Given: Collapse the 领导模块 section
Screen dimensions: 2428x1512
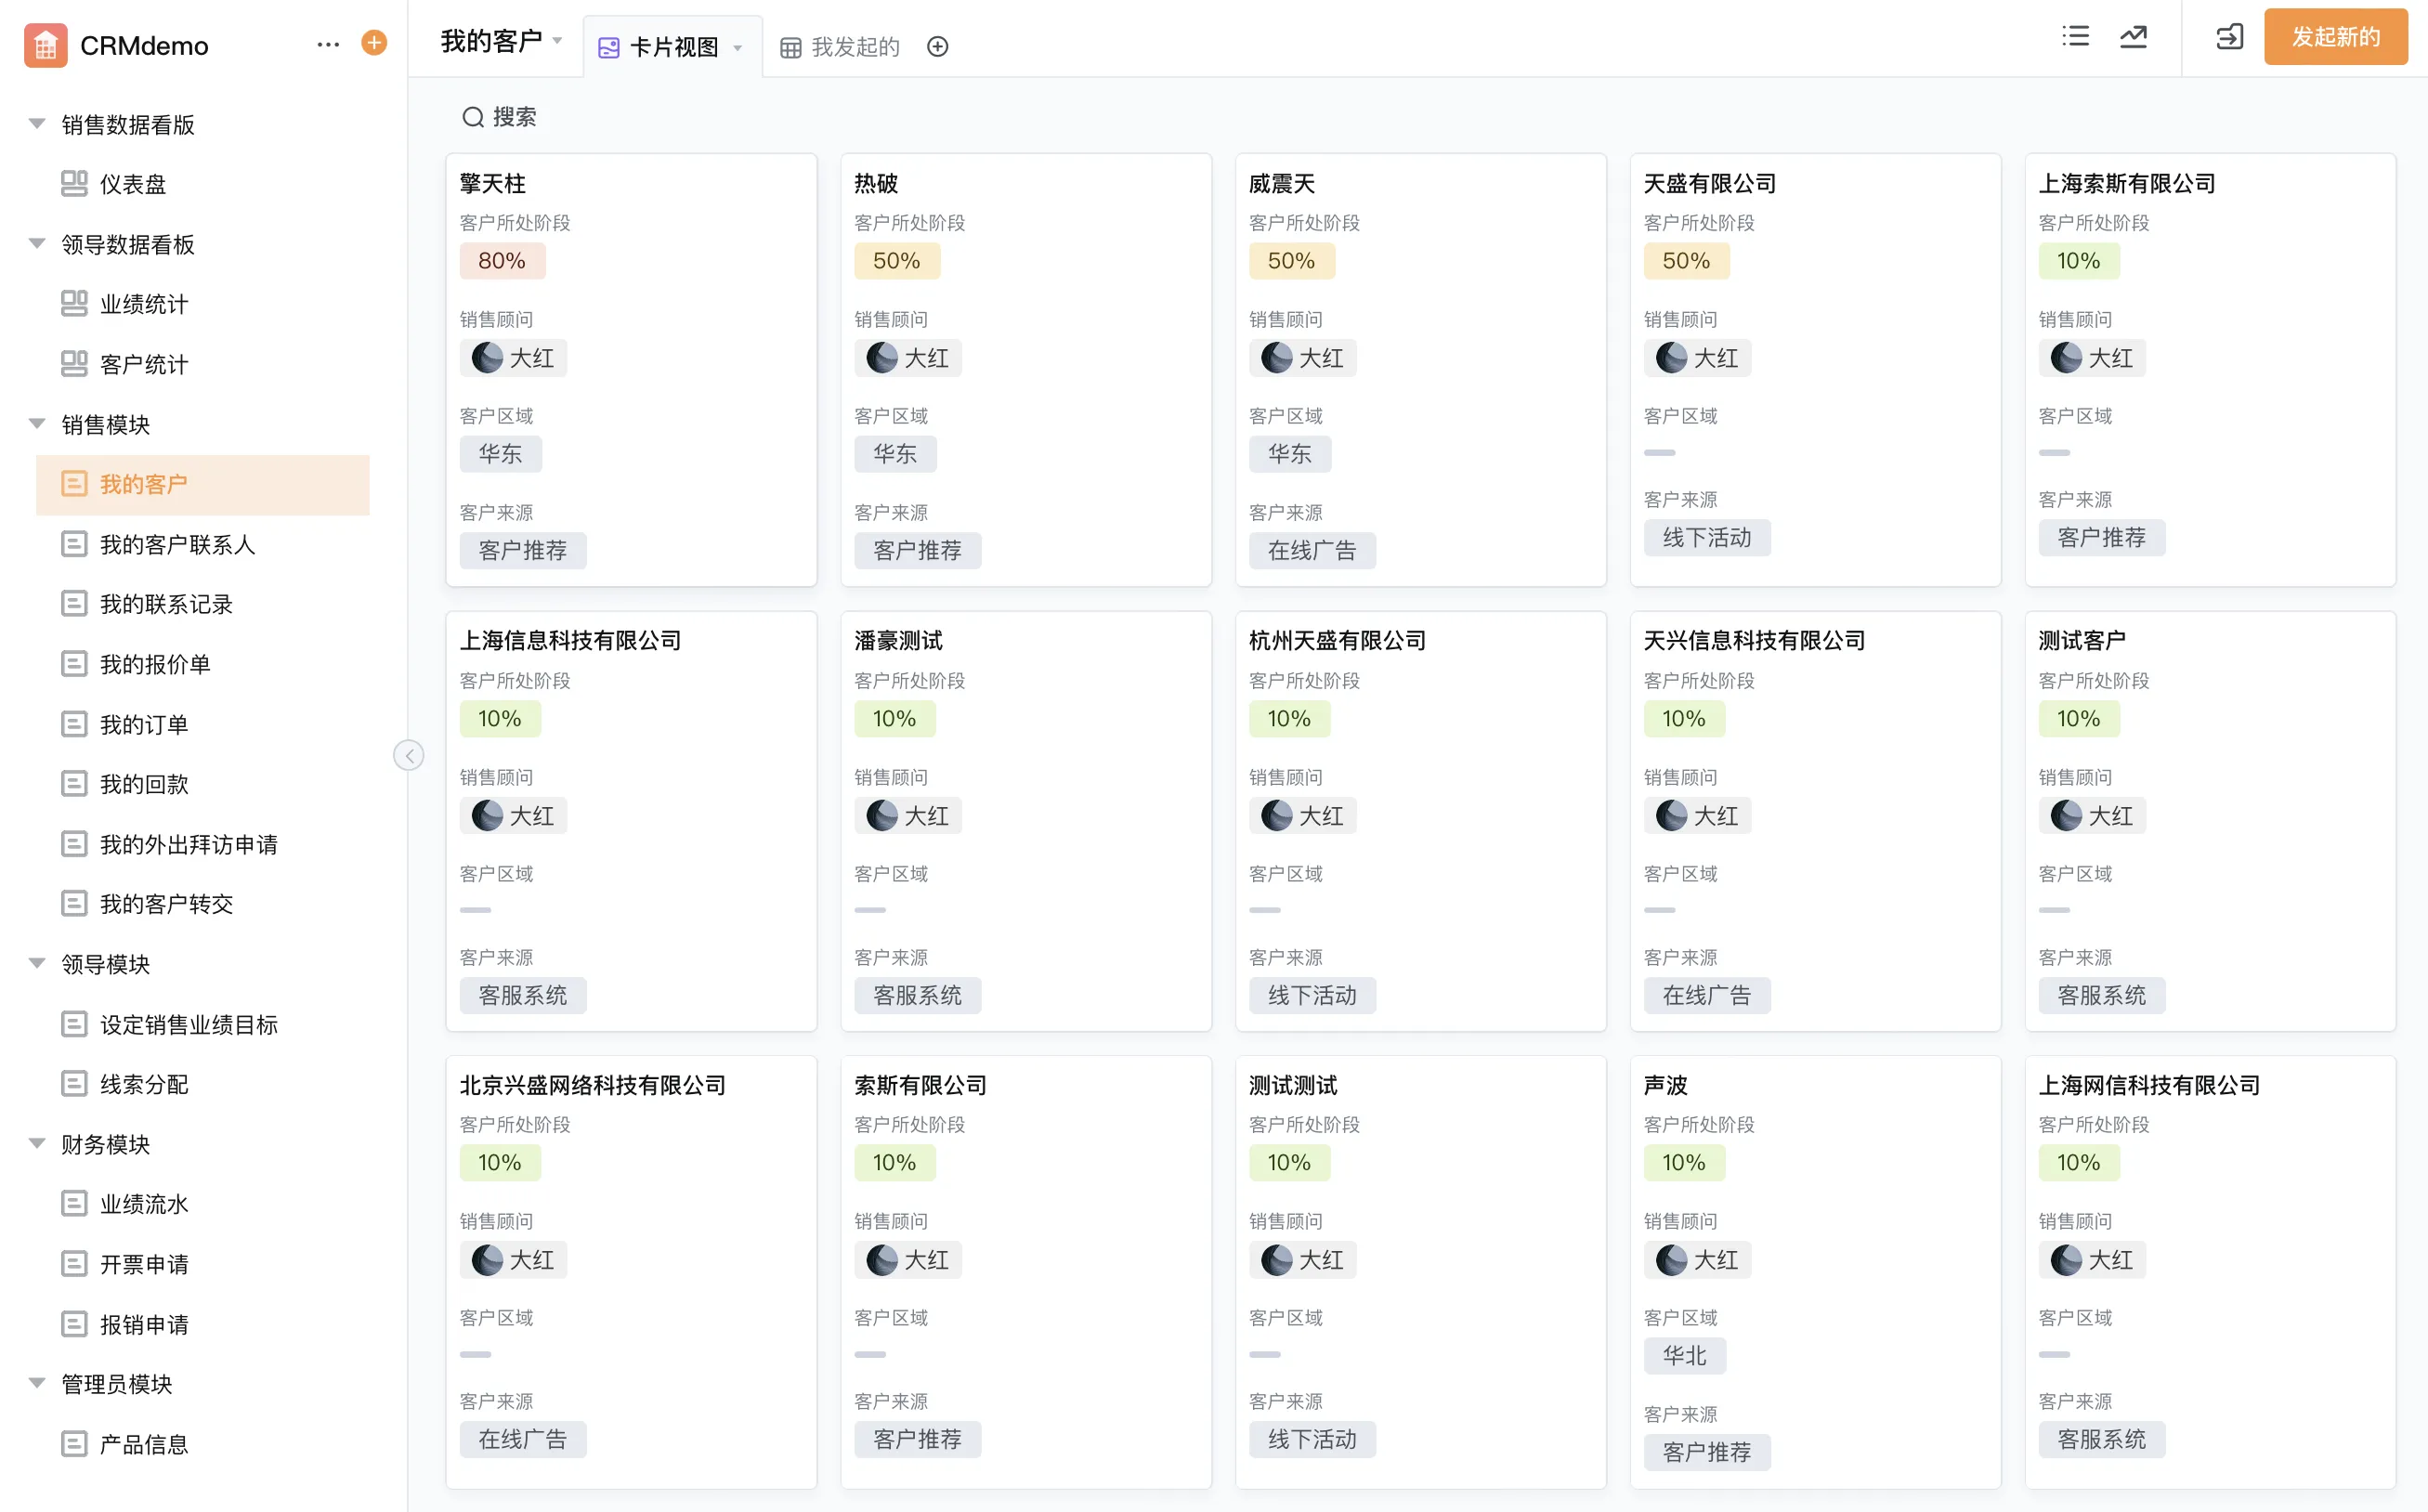Looking at the screenshot, I should pos(37,964).
